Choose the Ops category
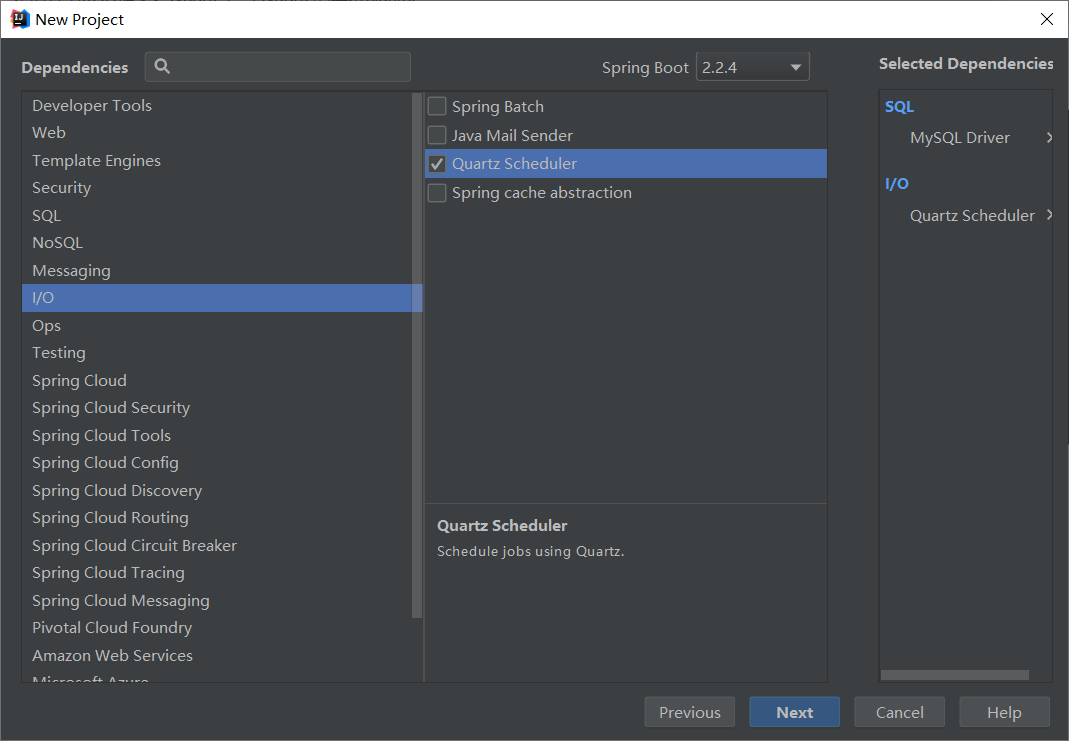Screen dimensions: 1069x741 pyautogui.click(x=217, y=326)
